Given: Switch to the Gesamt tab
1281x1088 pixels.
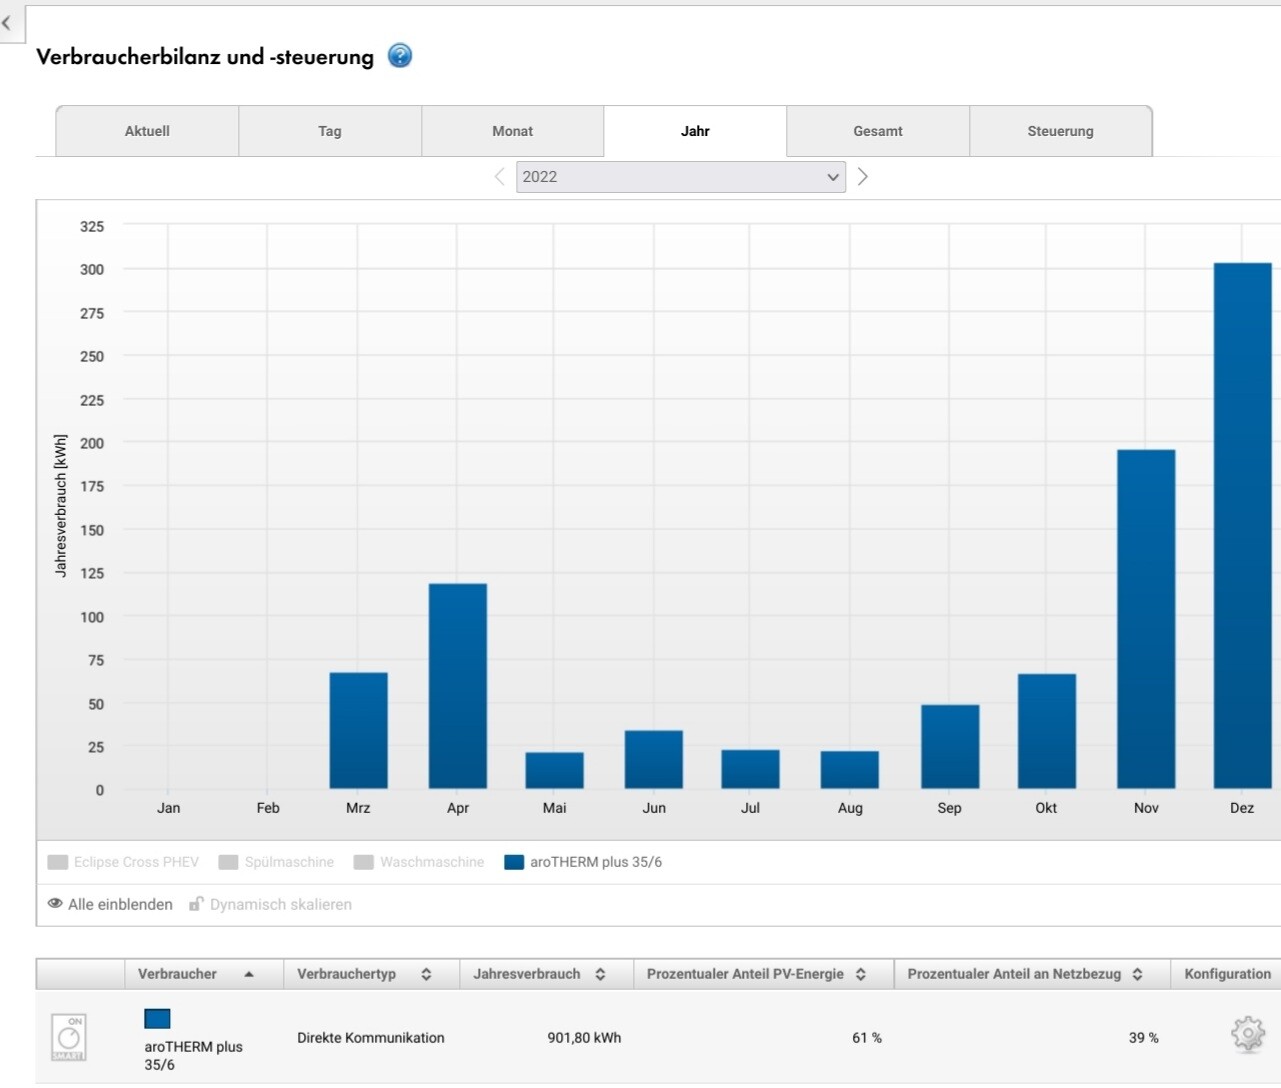Looking at the screenshot, I should [x=877, y=131].
